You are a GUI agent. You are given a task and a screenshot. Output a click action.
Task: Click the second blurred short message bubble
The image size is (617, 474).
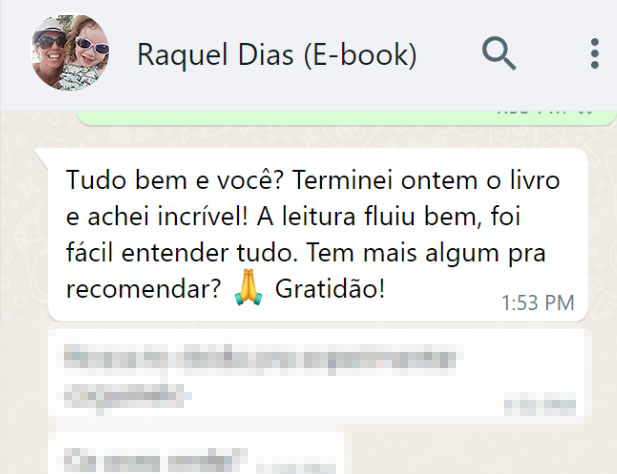click(196, 453)
